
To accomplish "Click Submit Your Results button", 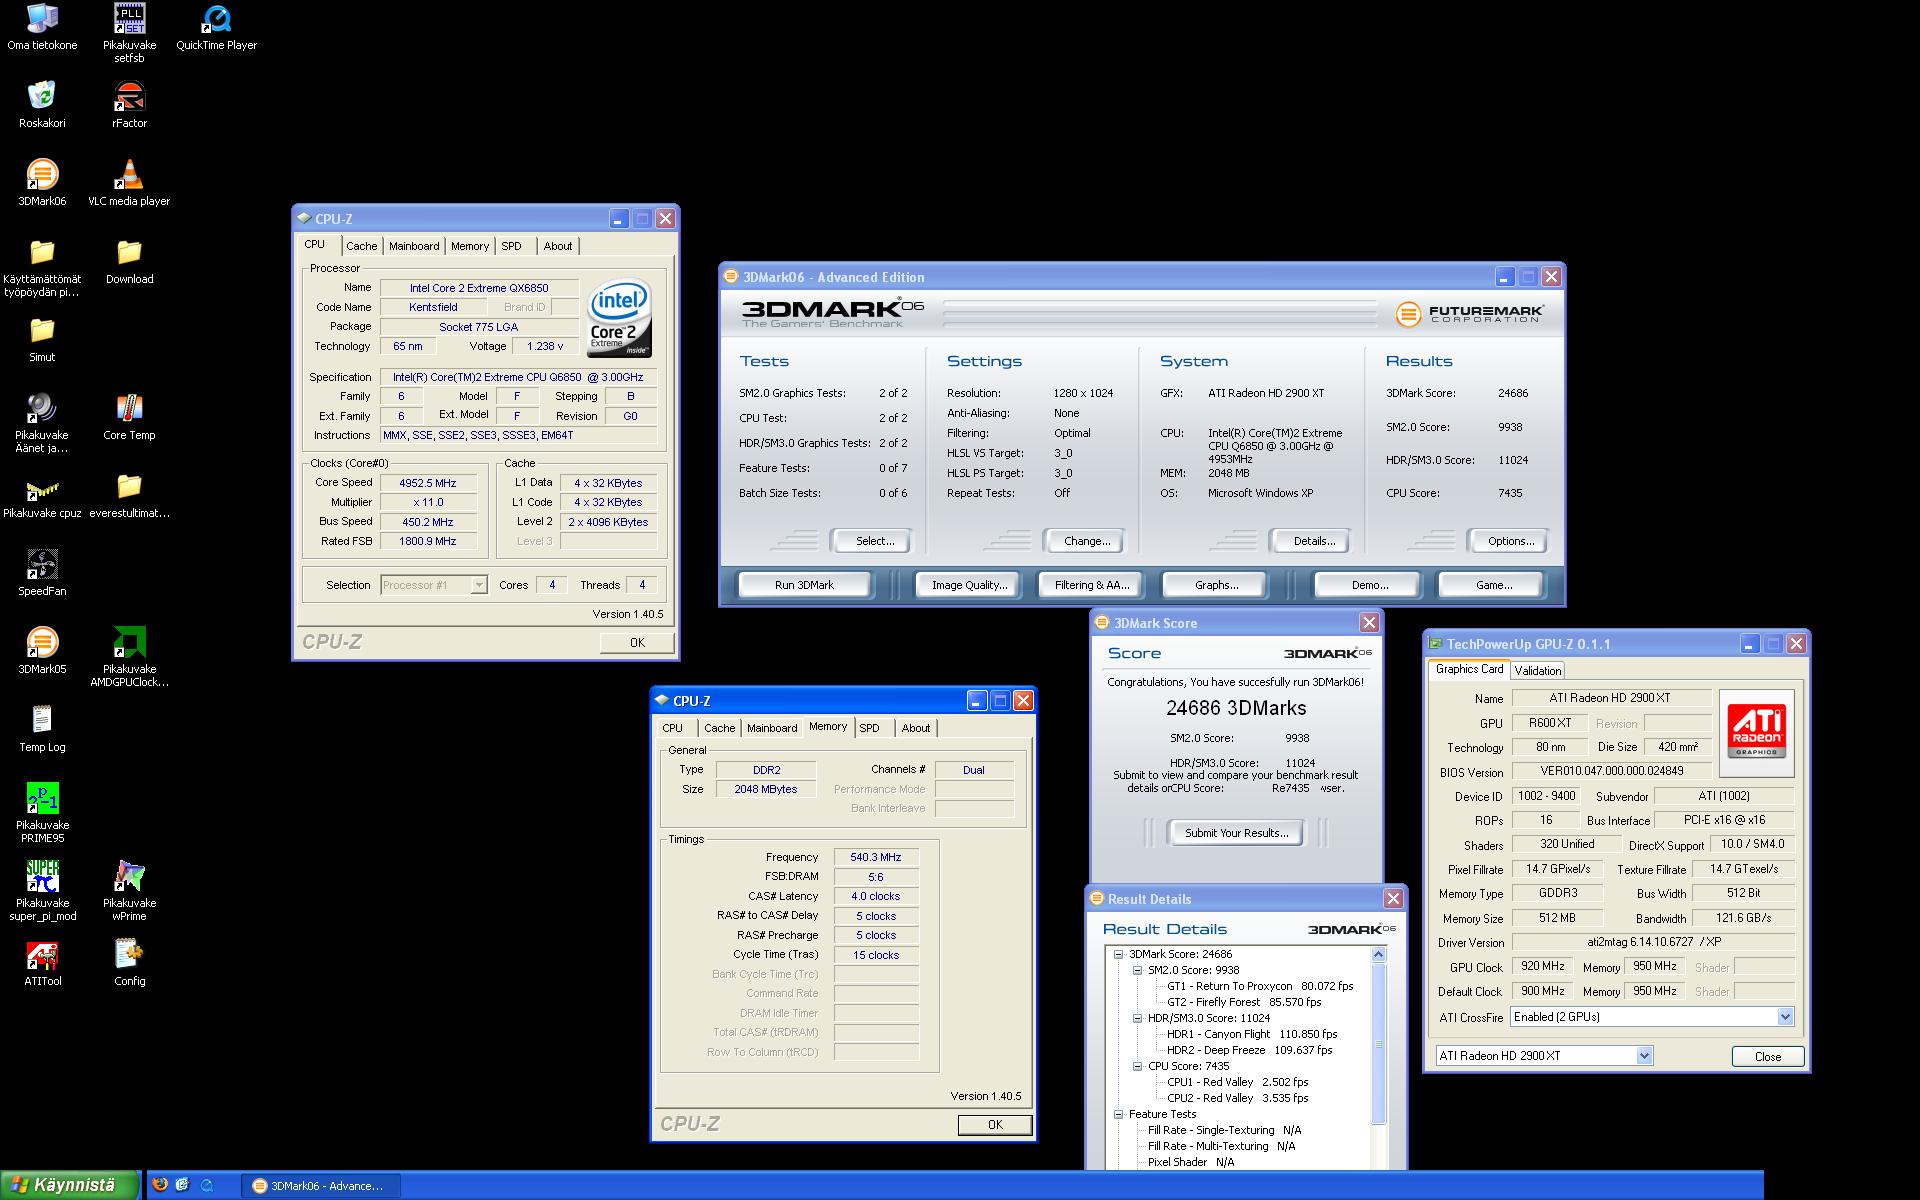I will coord(1236,833).
